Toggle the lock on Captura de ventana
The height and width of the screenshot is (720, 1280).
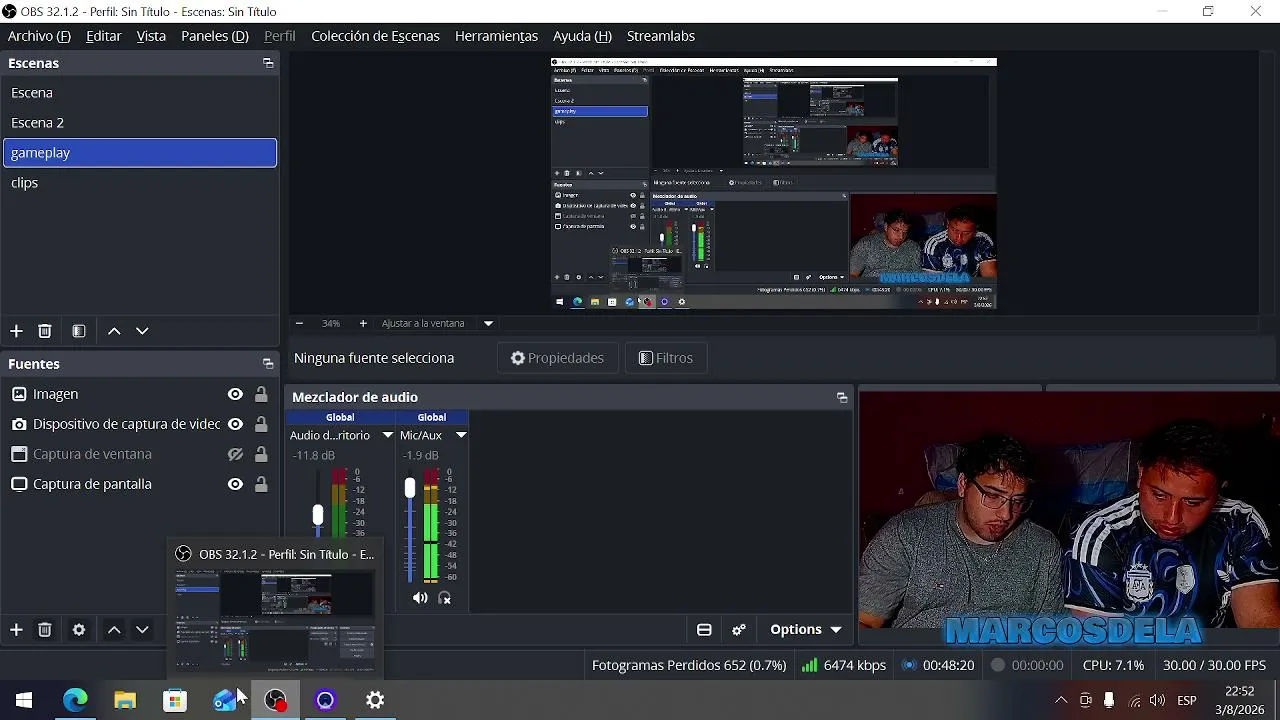click(261, 454)
